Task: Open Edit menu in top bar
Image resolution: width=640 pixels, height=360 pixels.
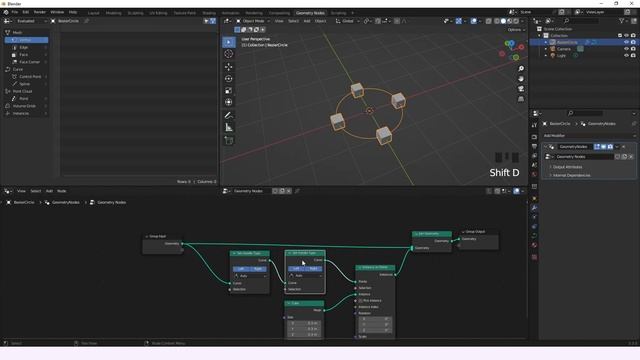Action: (26, 12)
